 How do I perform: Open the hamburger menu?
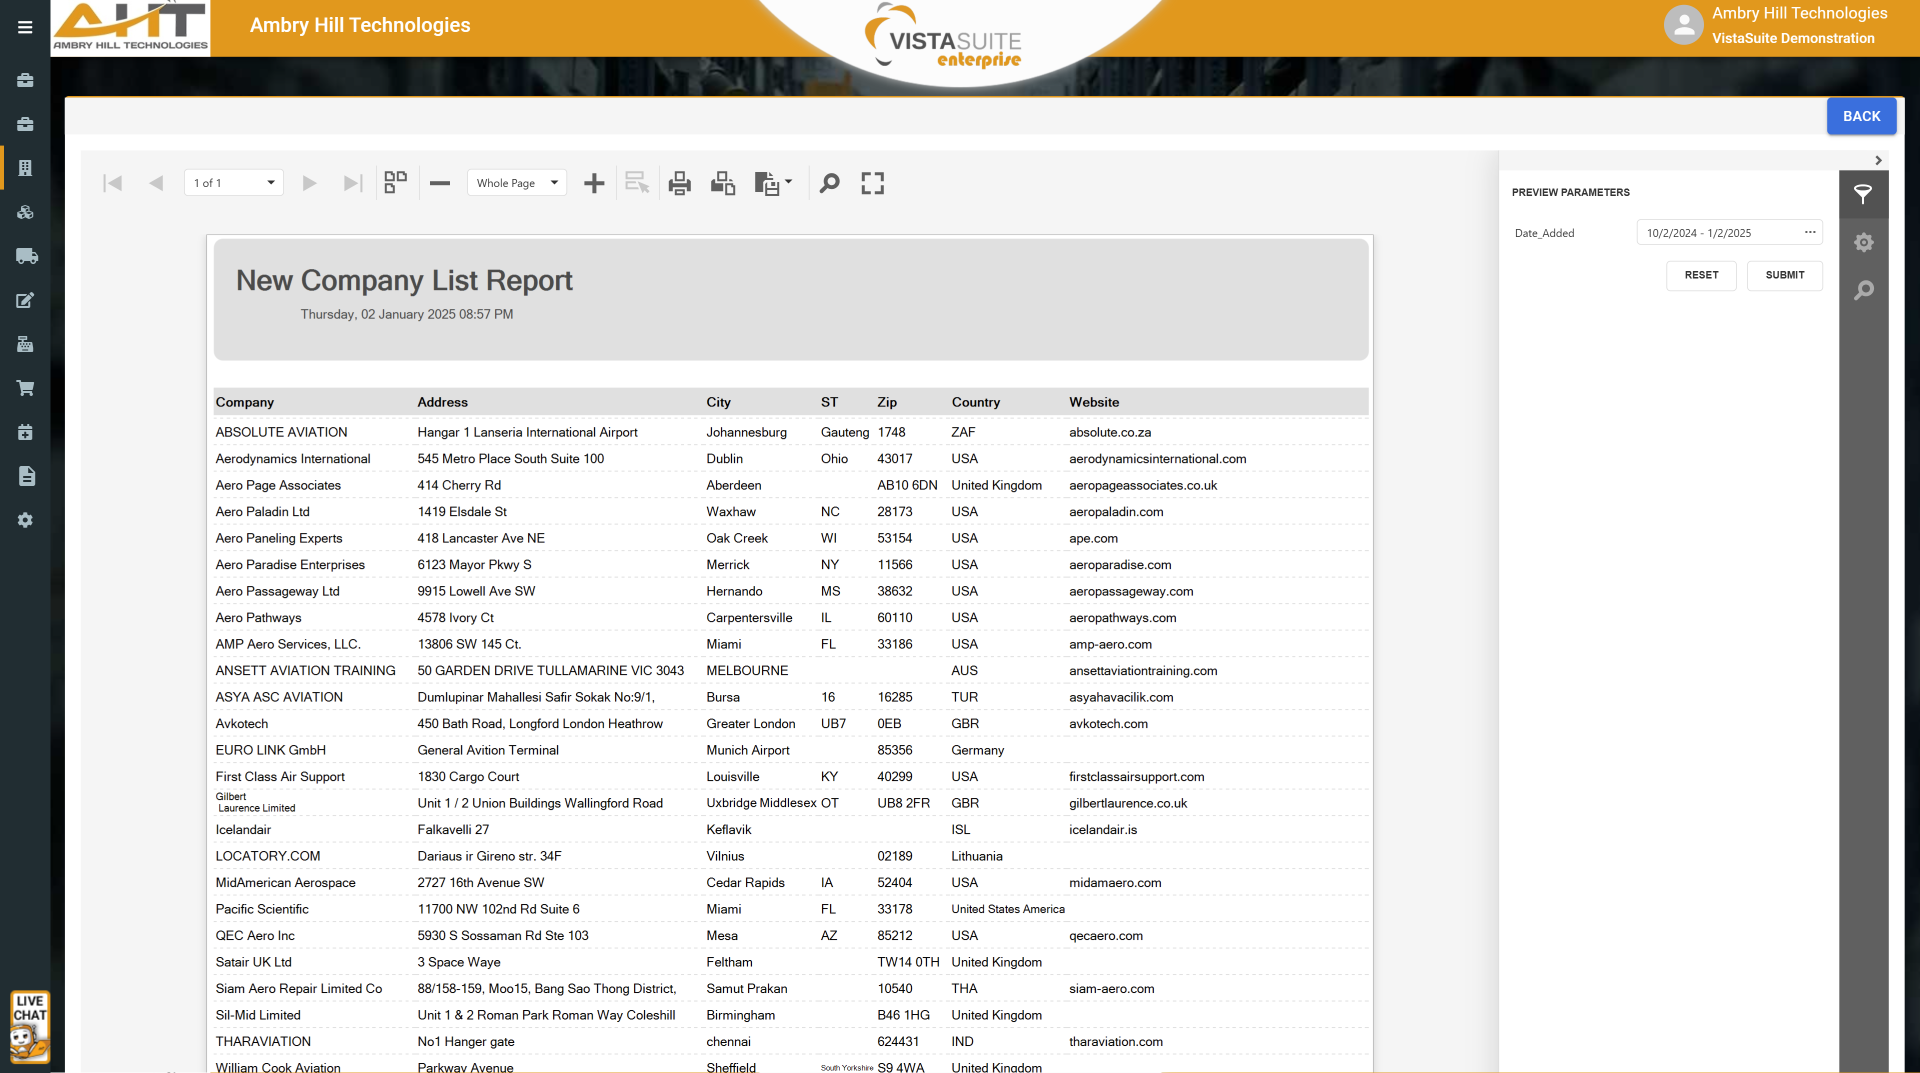click(x=25, y=27)
